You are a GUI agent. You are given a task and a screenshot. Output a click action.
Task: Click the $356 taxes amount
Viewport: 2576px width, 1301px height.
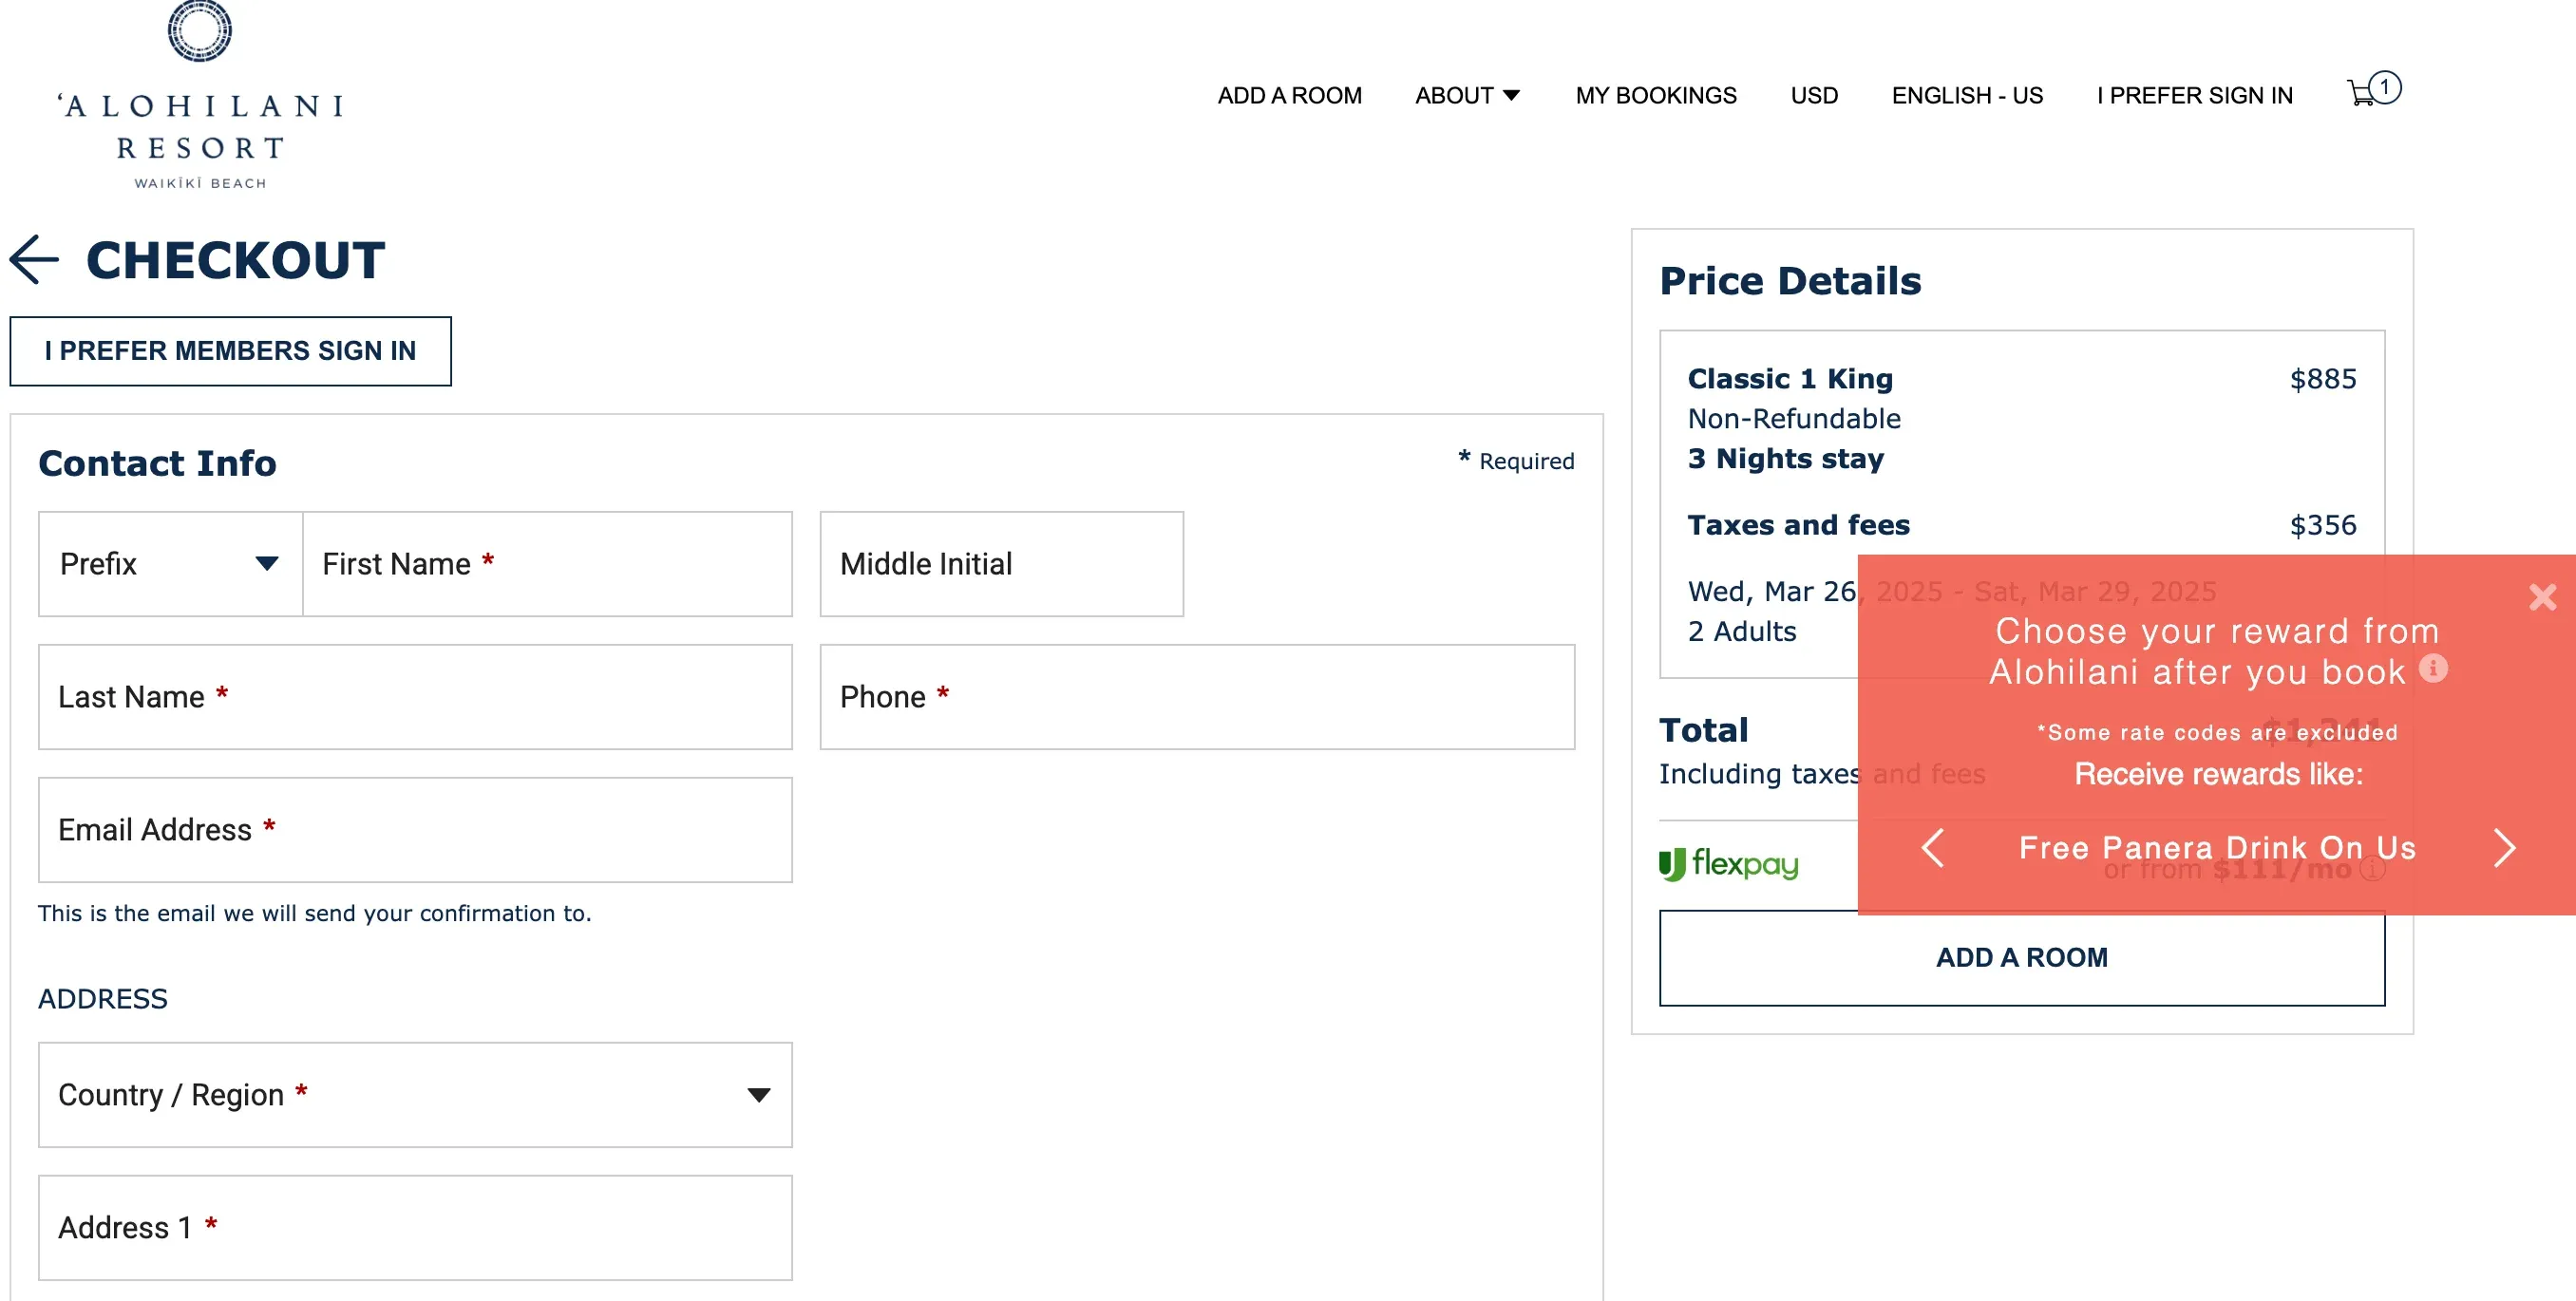click(2323, 525)
